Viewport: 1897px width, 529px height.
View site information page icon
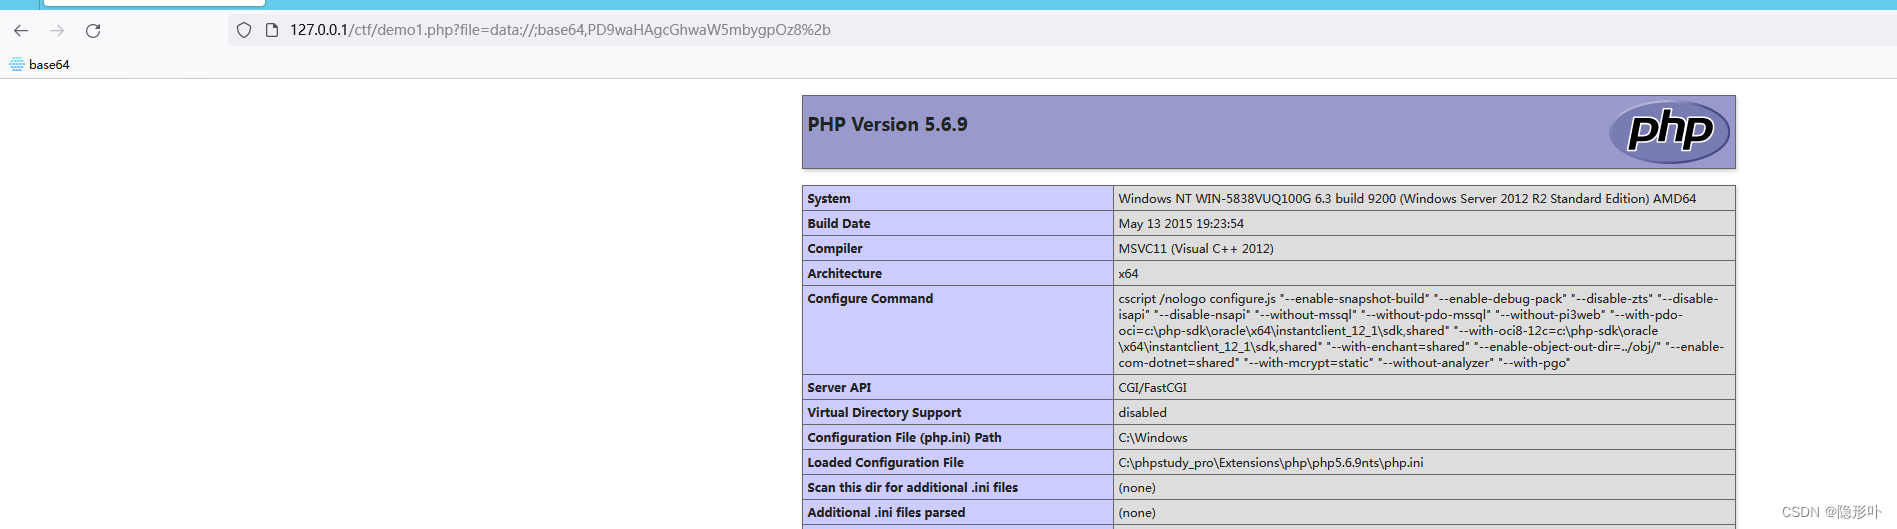pyautogui.click(x=271, y=31)
